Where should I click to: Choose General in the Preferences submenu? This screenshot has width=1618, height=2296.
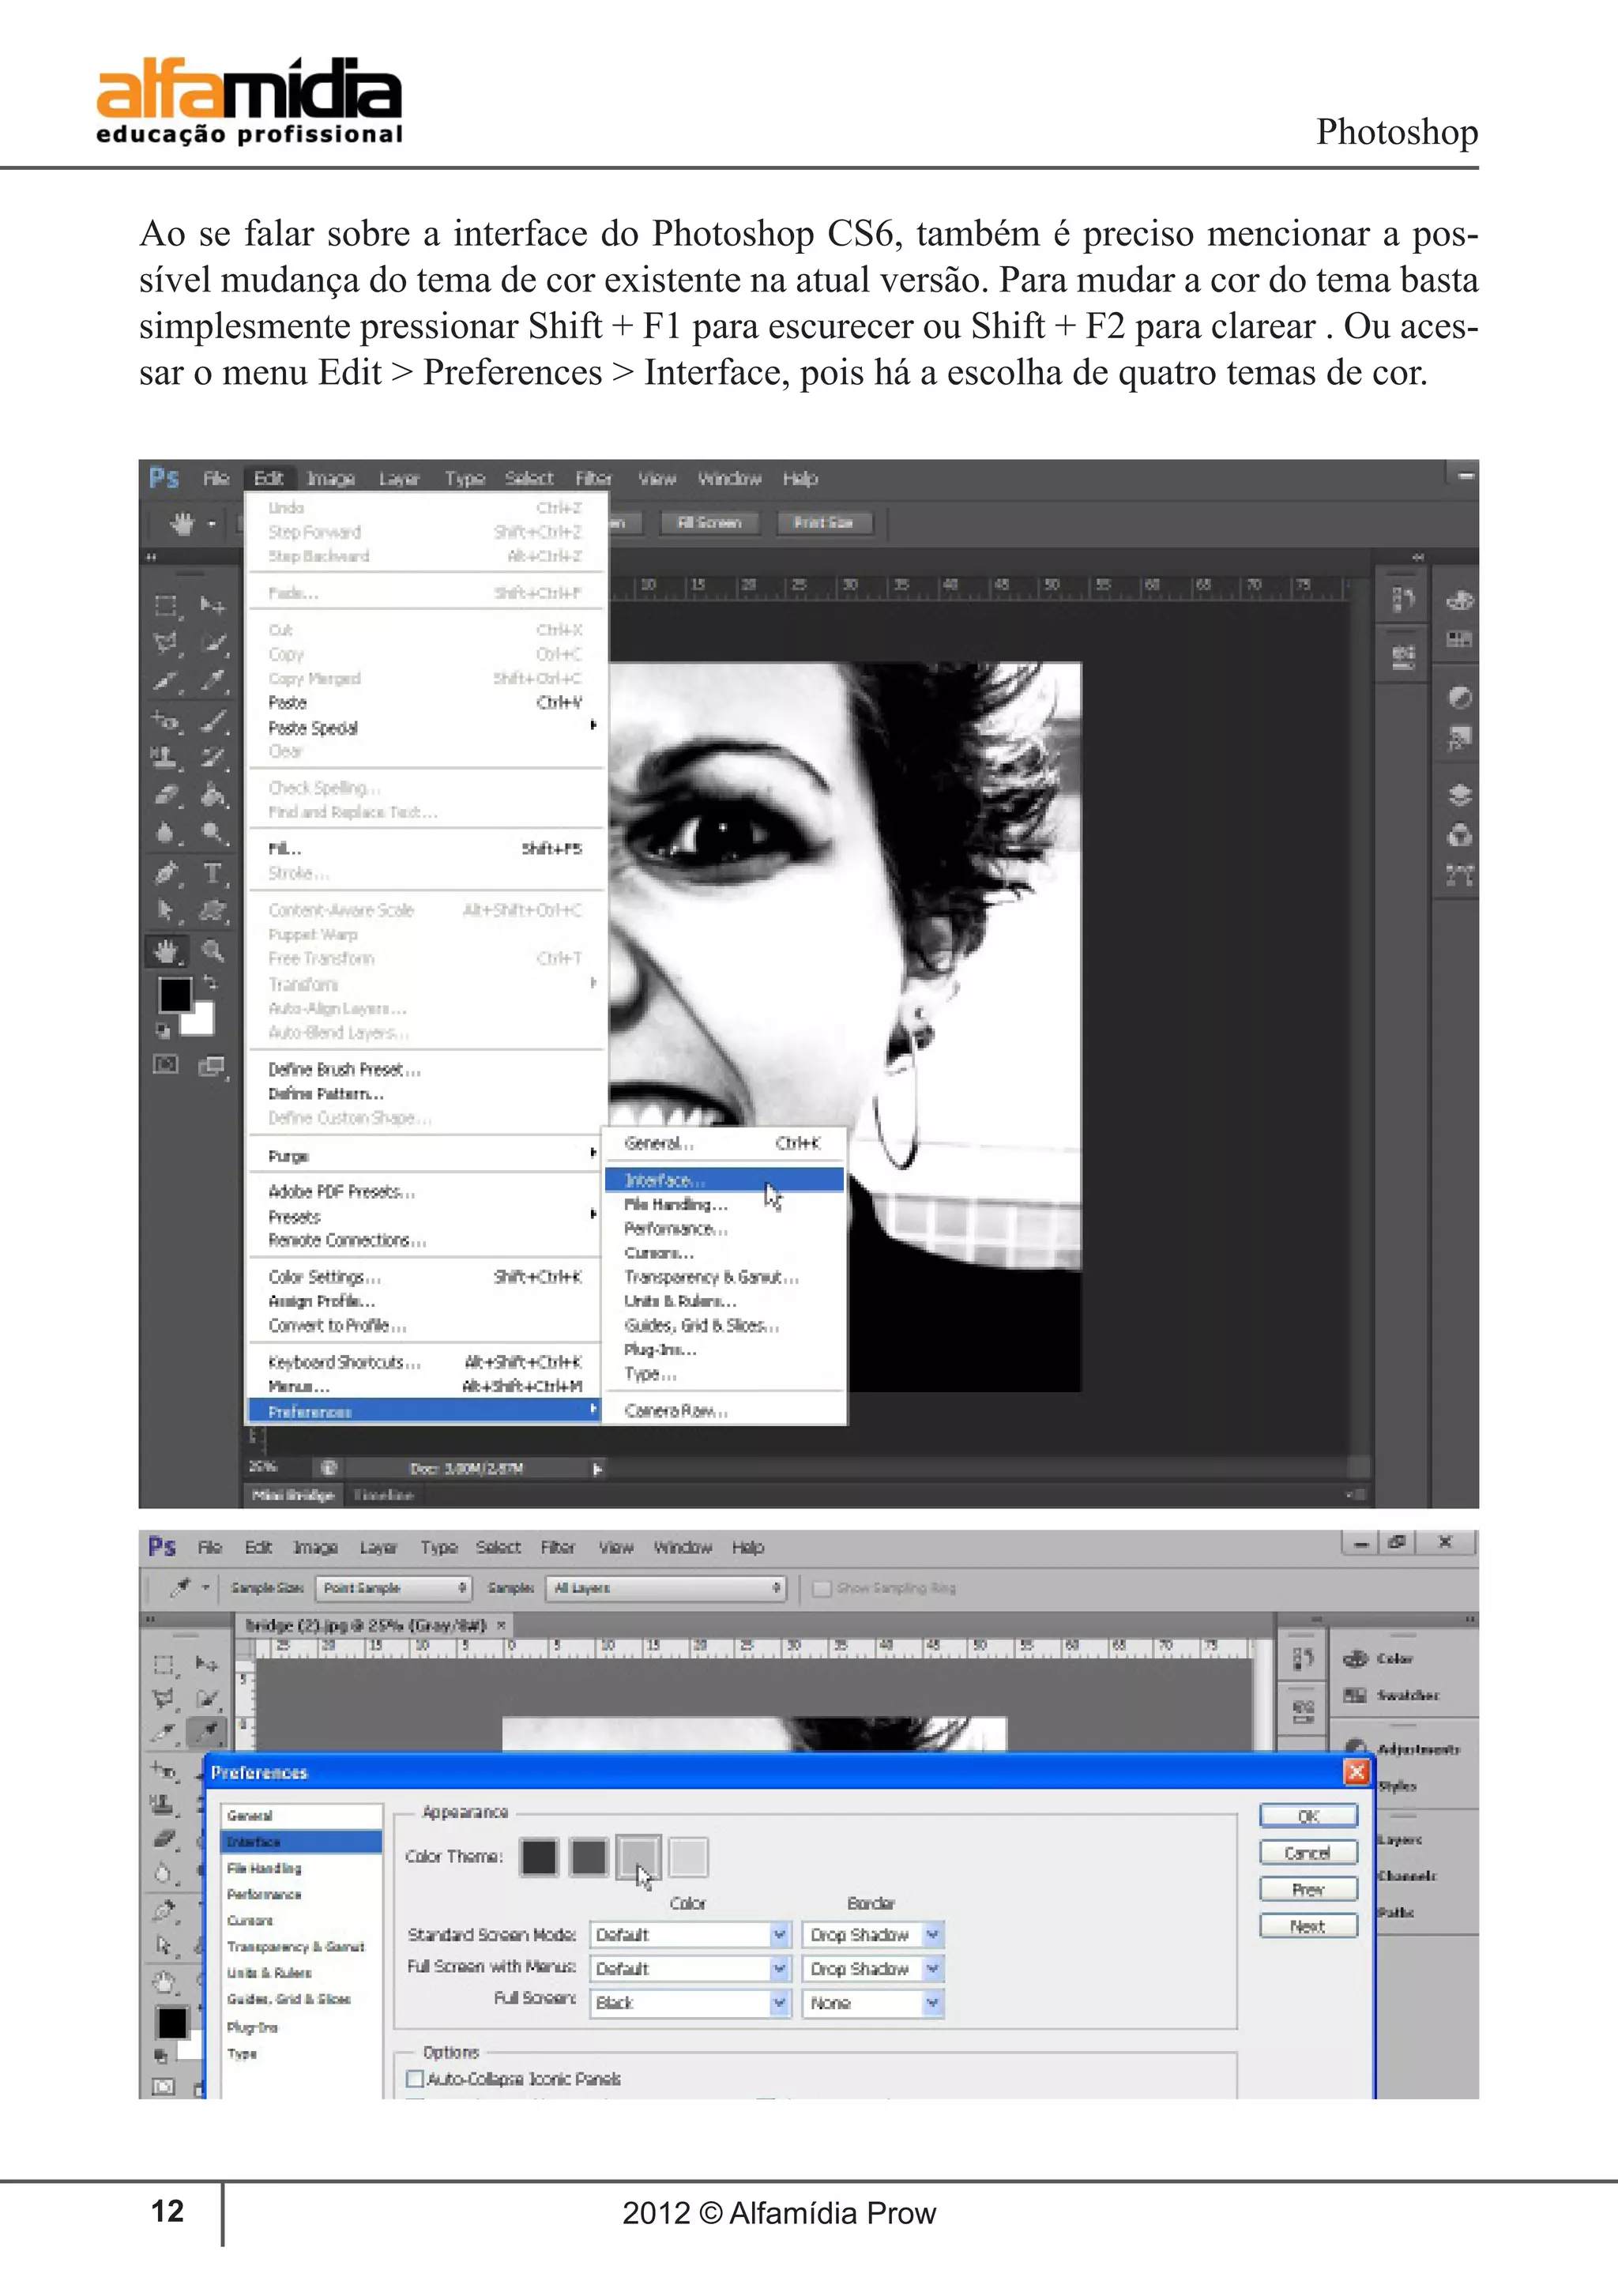pyautogui.click(x=724, y=1143)
